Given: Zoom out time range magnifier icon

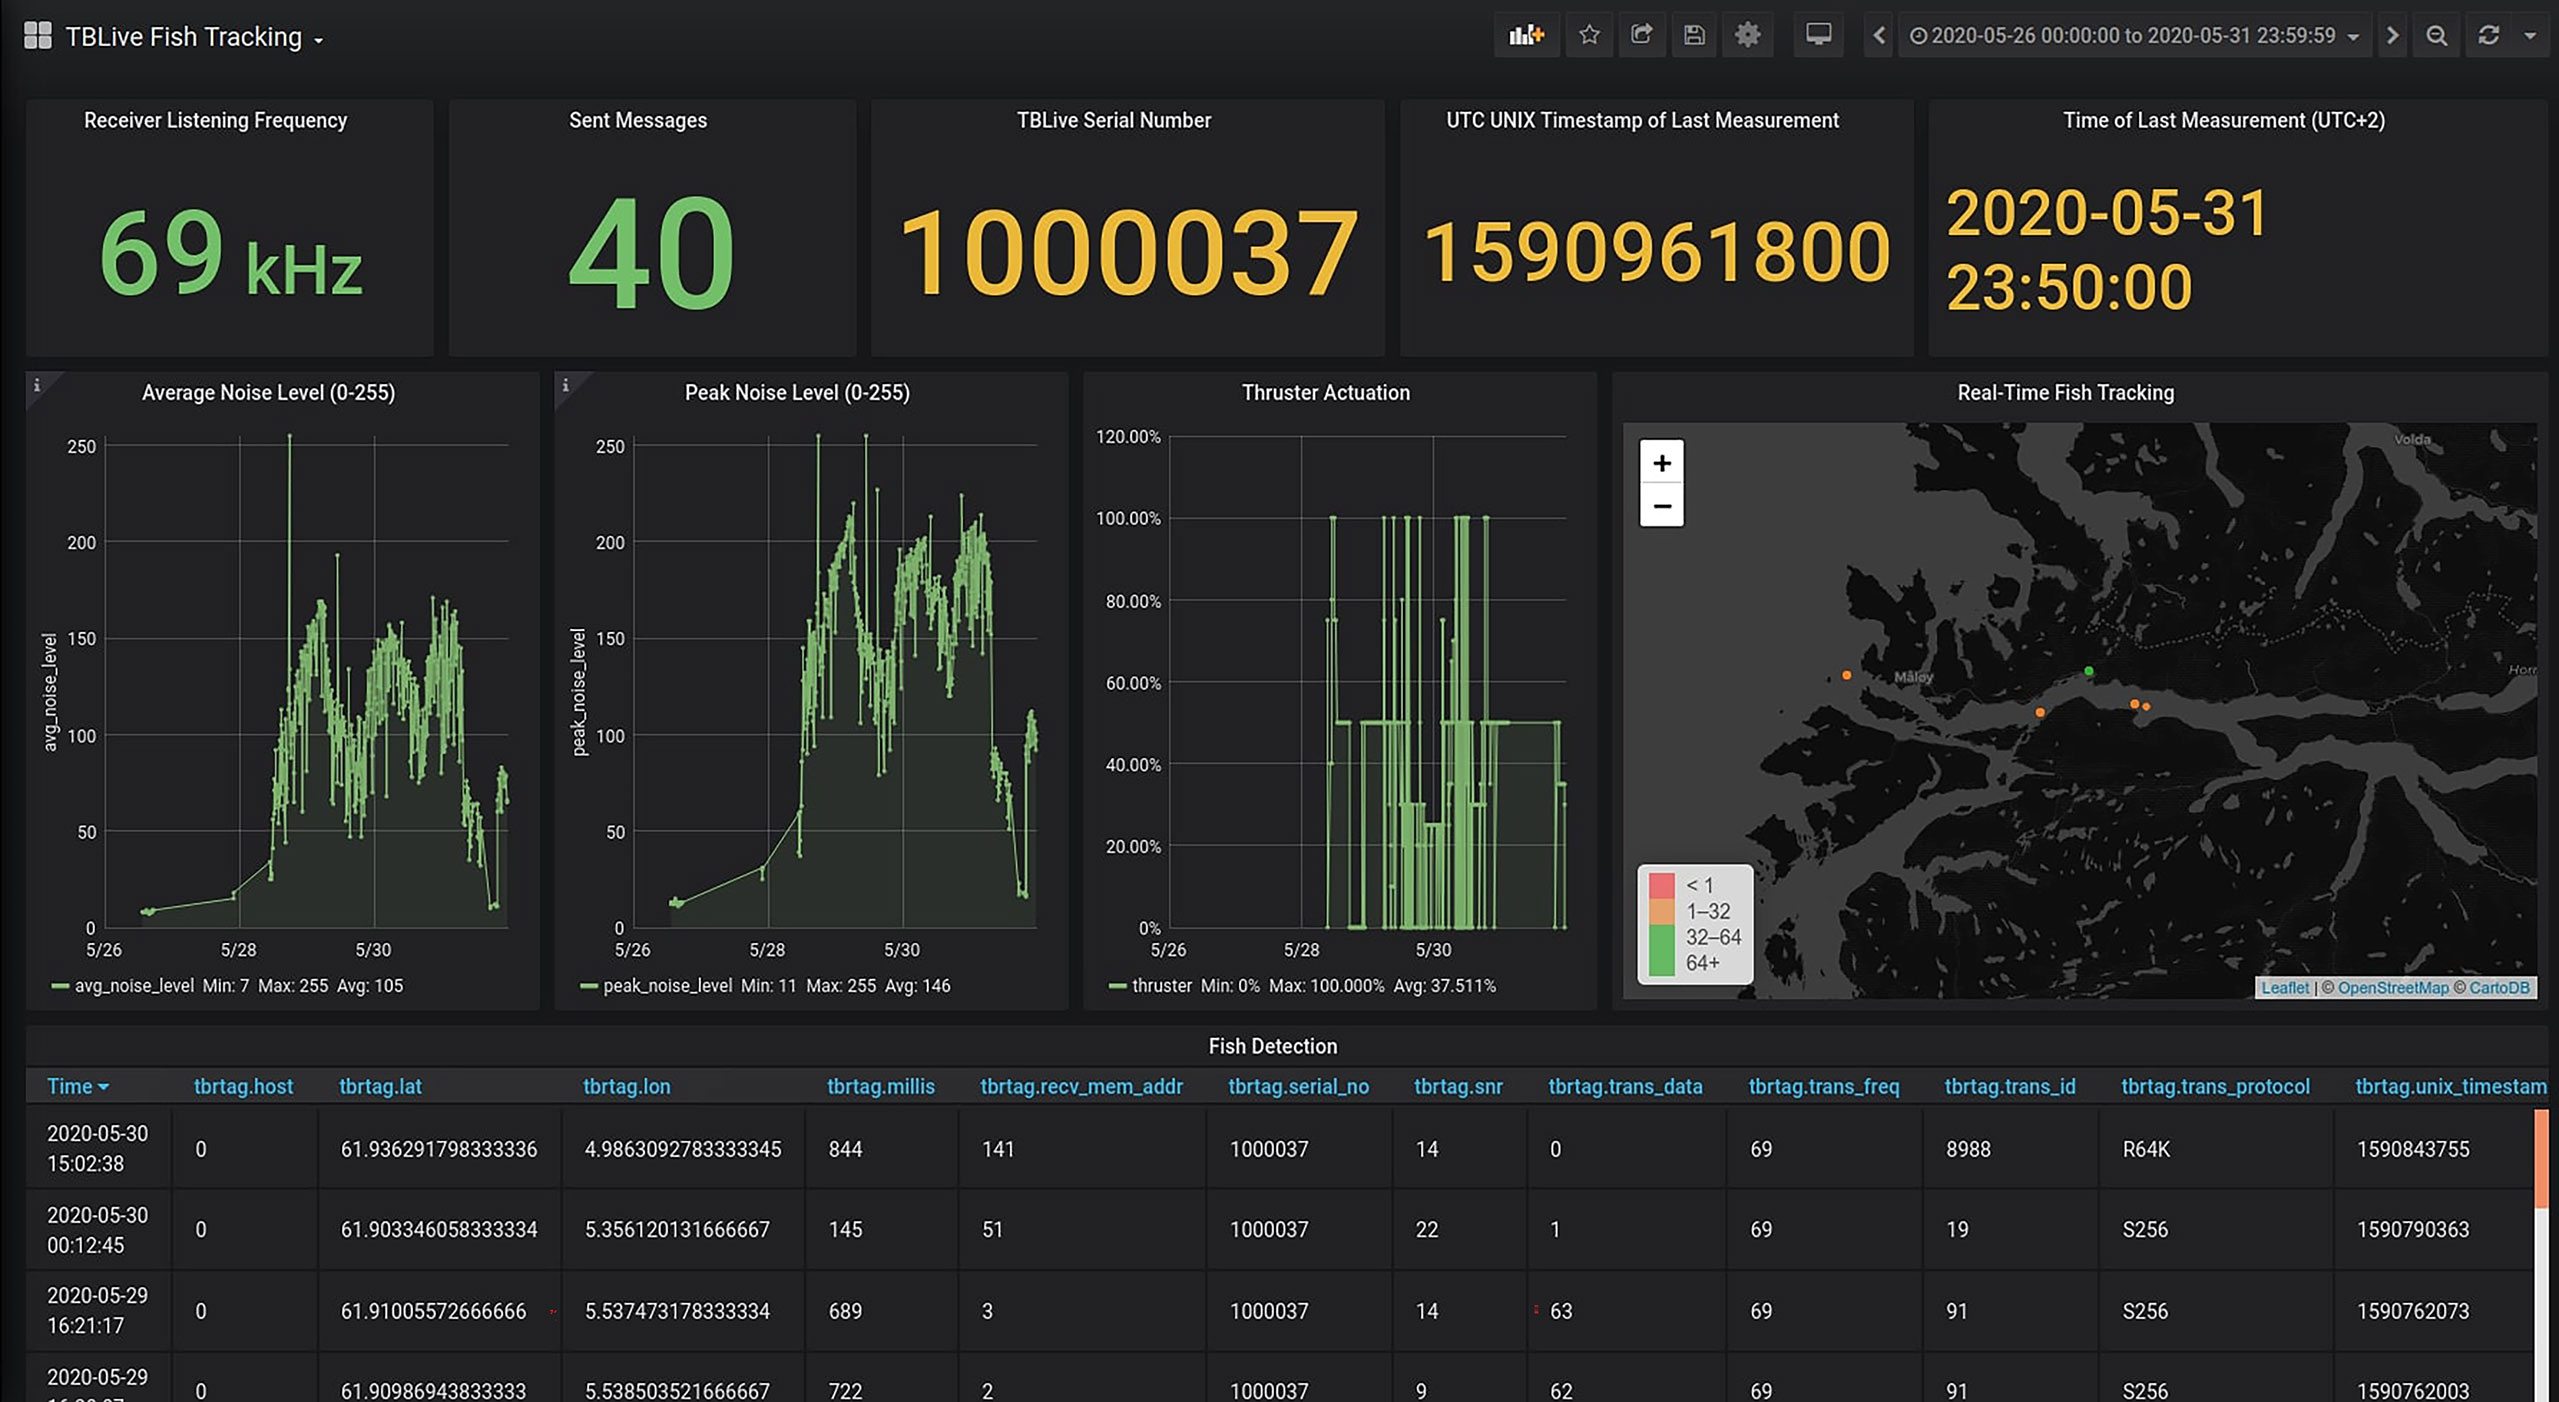Looking at the screenshot, I should [2436, 35].
